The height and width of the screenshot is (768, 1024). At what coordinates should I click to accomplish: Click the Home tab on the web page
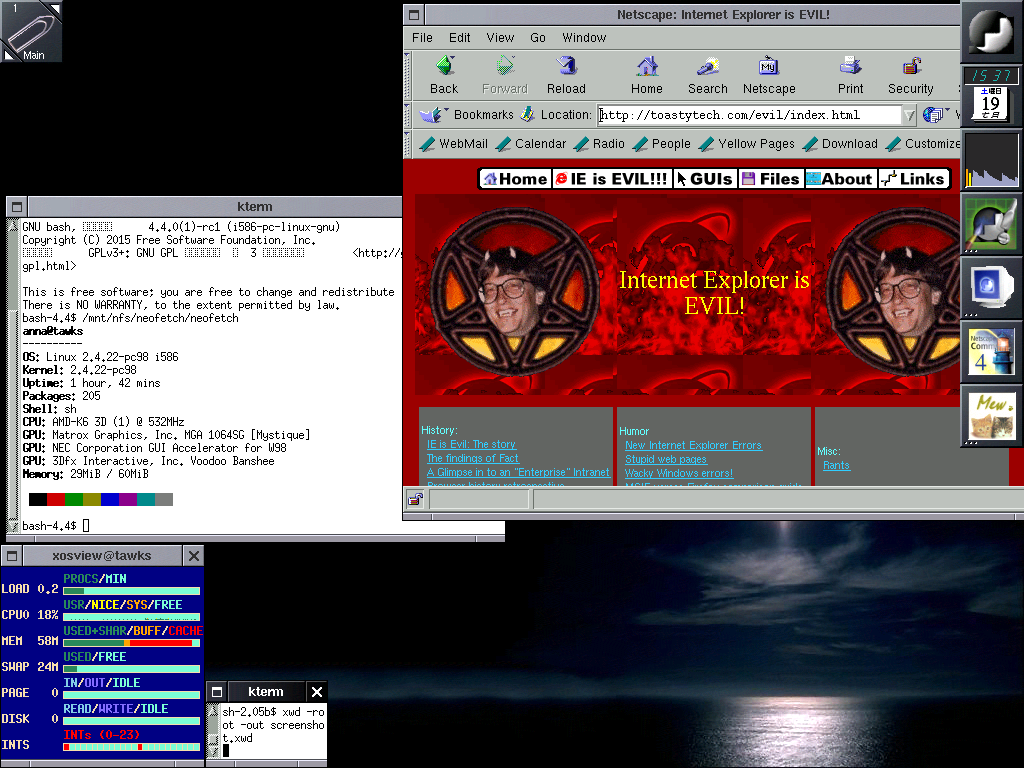point(515,179)
